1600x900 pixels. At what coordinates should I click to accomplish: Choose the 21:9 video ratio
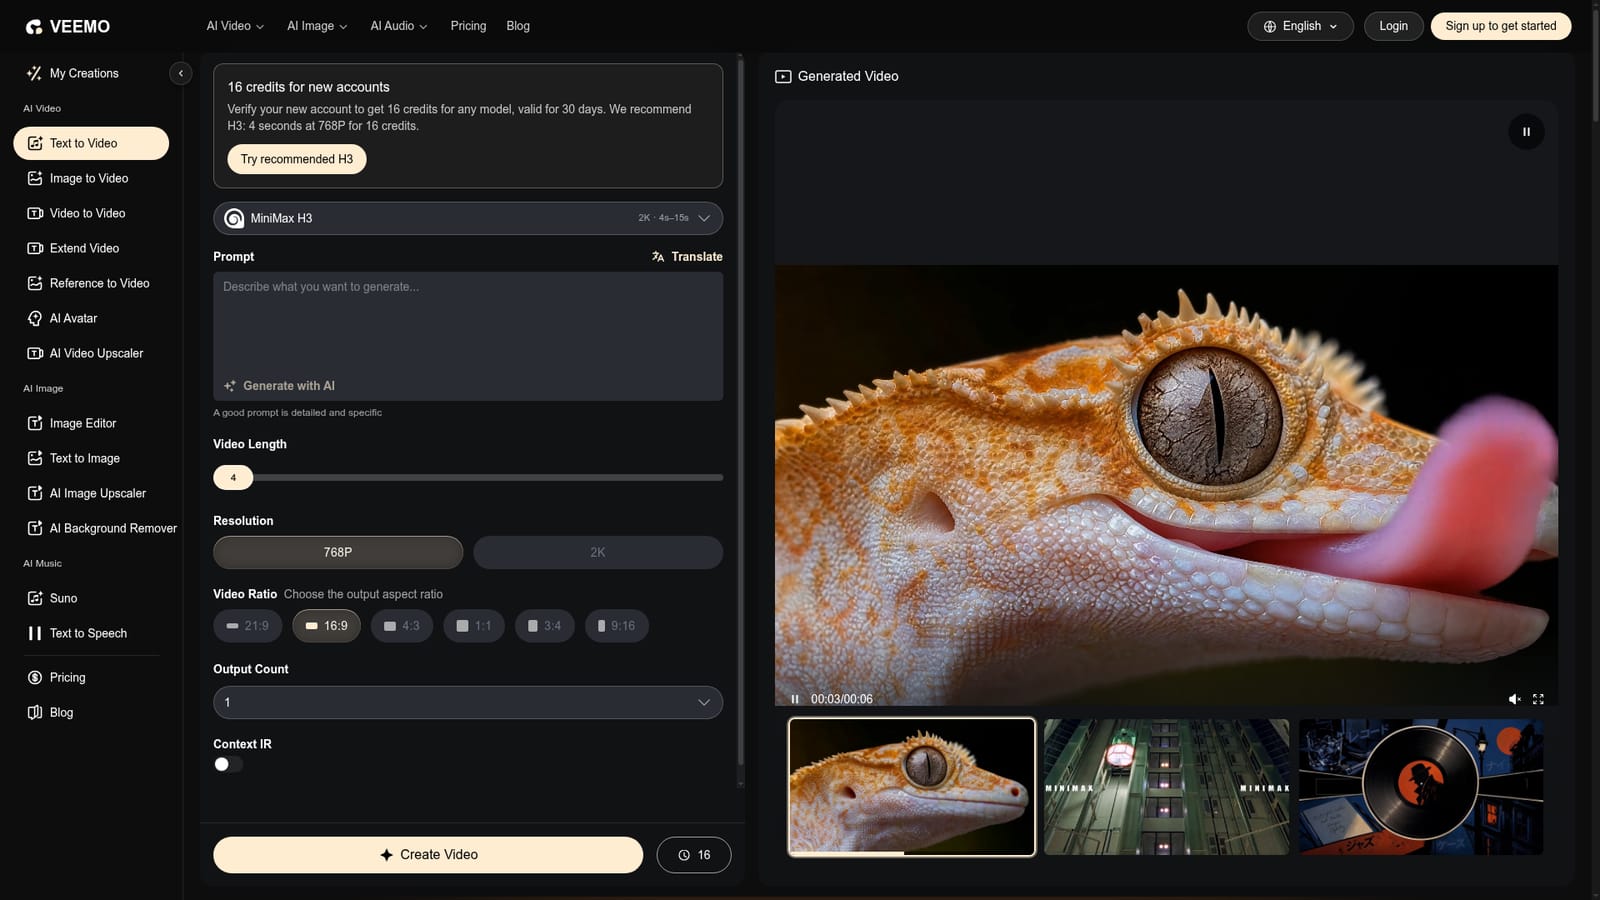click(x=247, y=626)
